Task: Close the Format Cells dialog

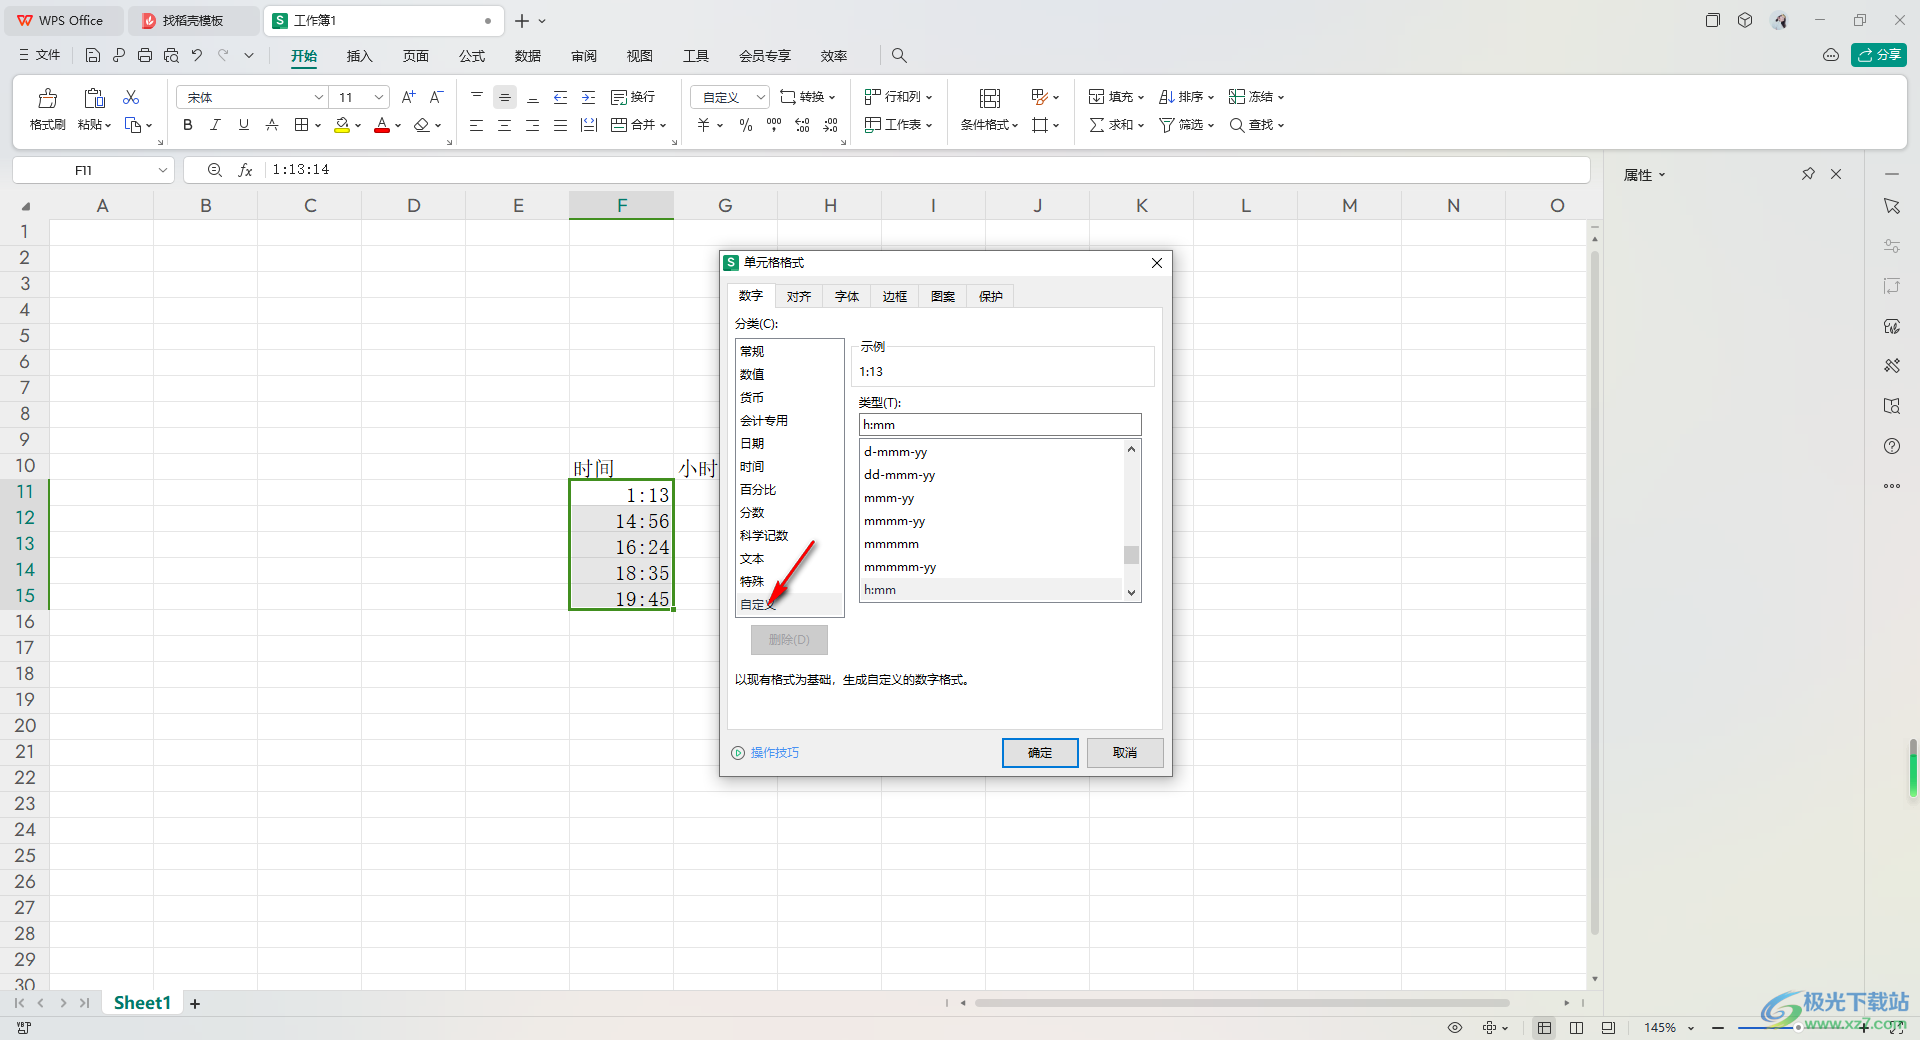Action: [1157, 263]
